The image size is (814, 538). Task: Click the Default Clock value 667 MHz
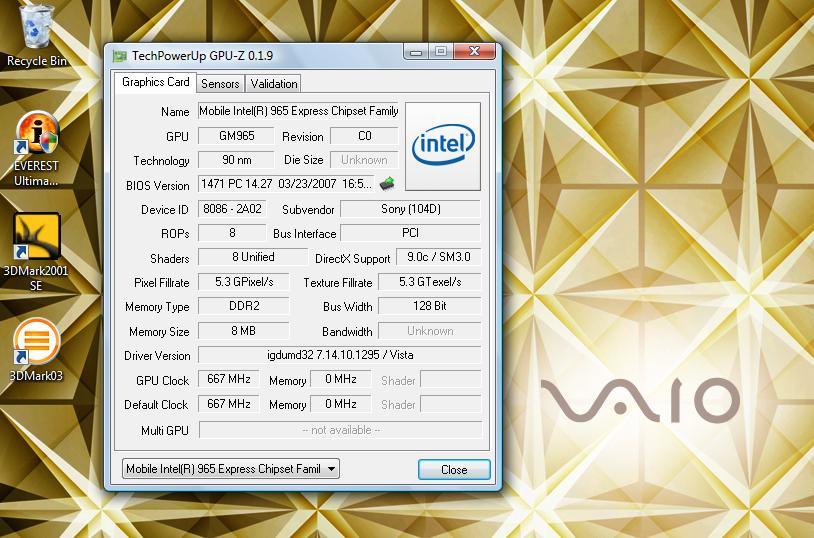[228, 404]
